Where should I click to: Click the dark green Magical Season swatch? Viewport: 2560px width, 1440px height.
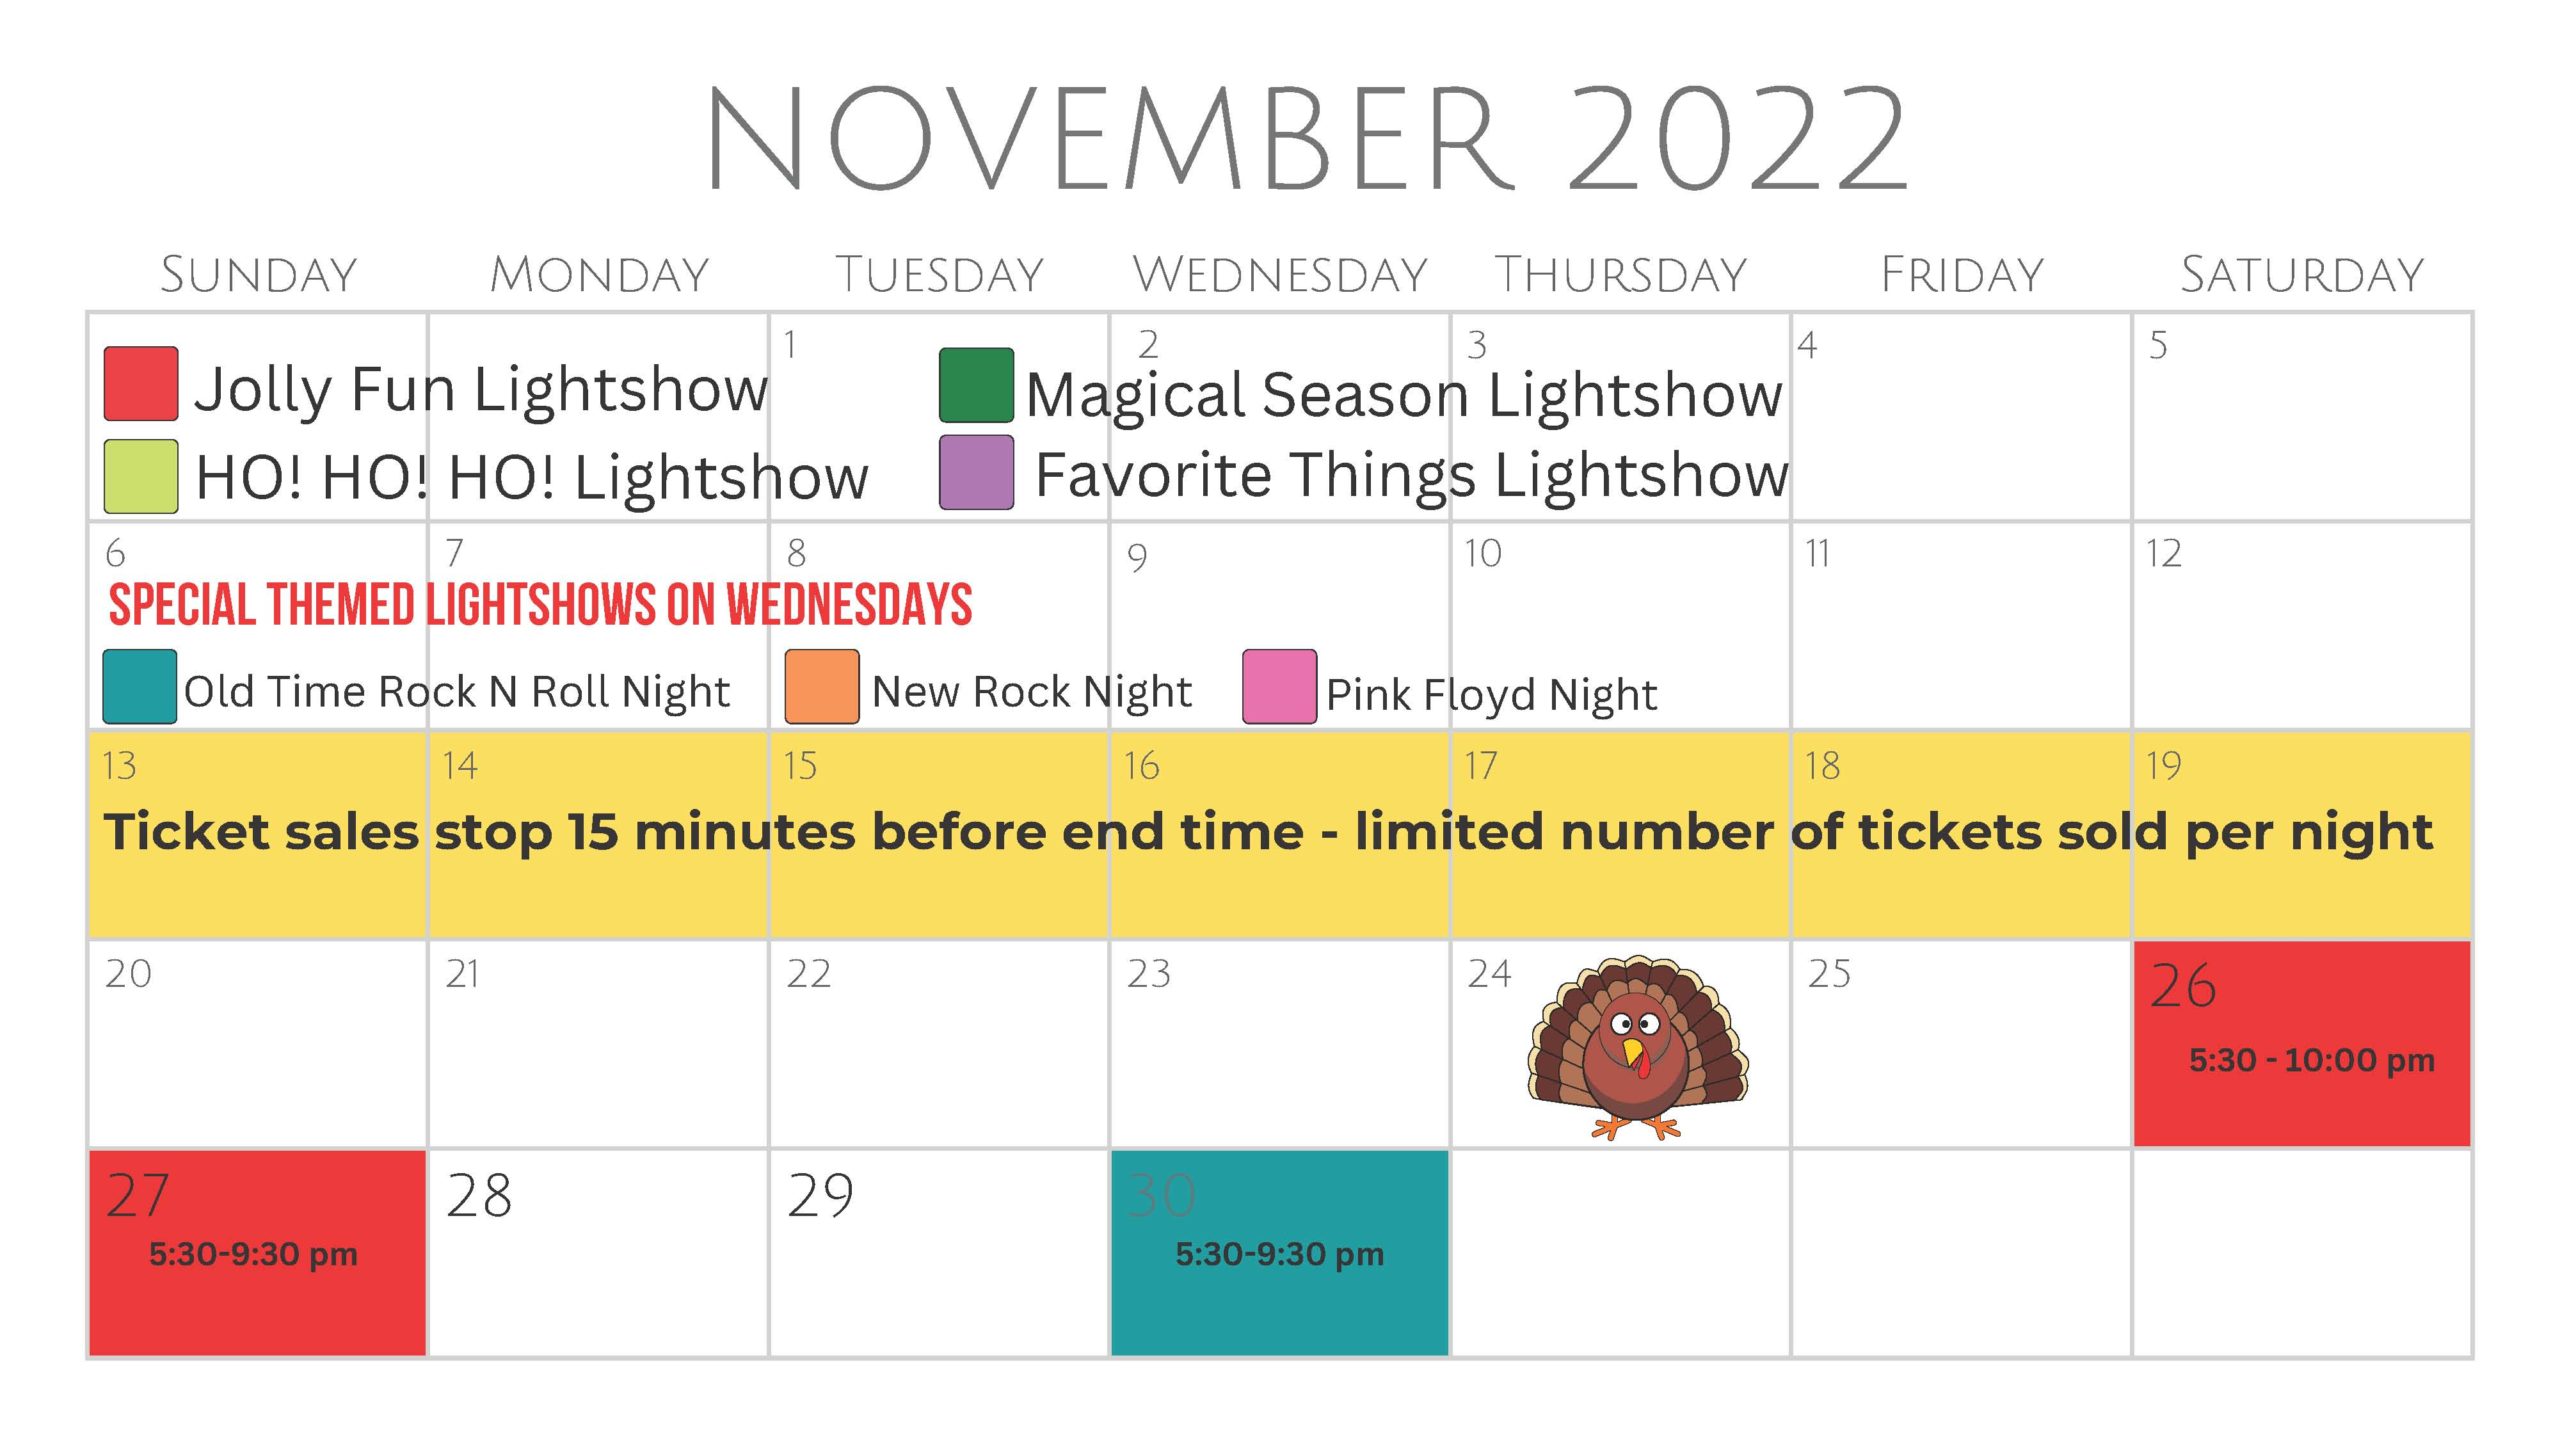tap(977, 385)
